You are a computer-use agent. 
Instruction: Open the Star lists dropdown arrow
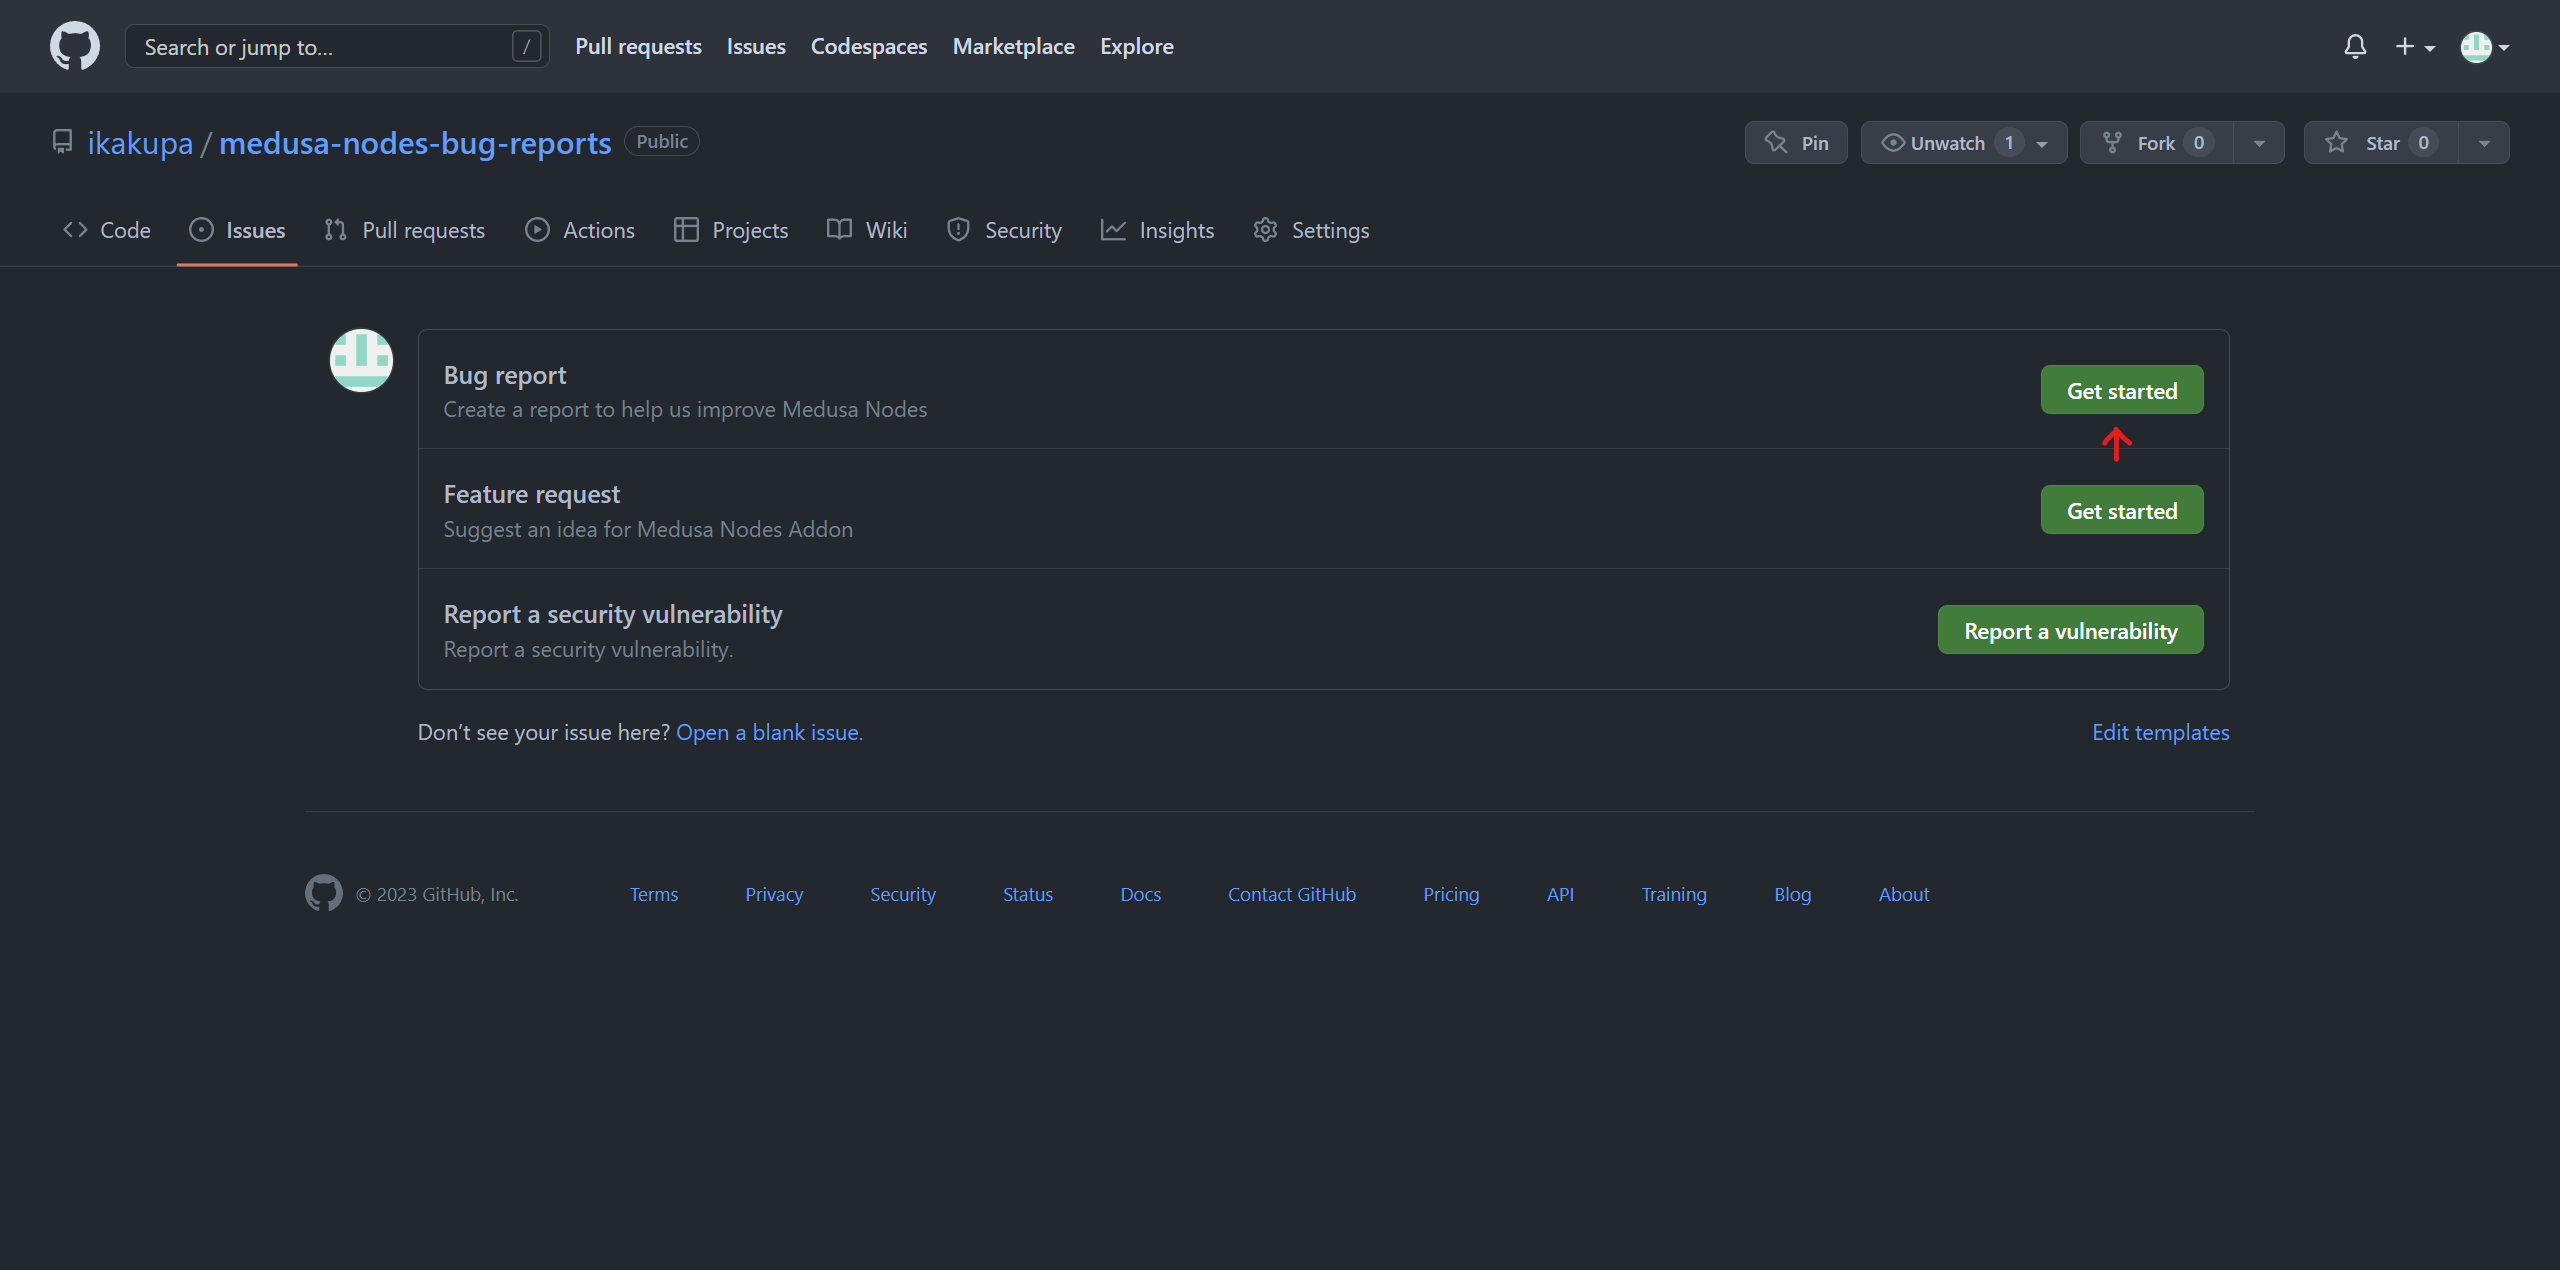click(x=2484, y=142)
